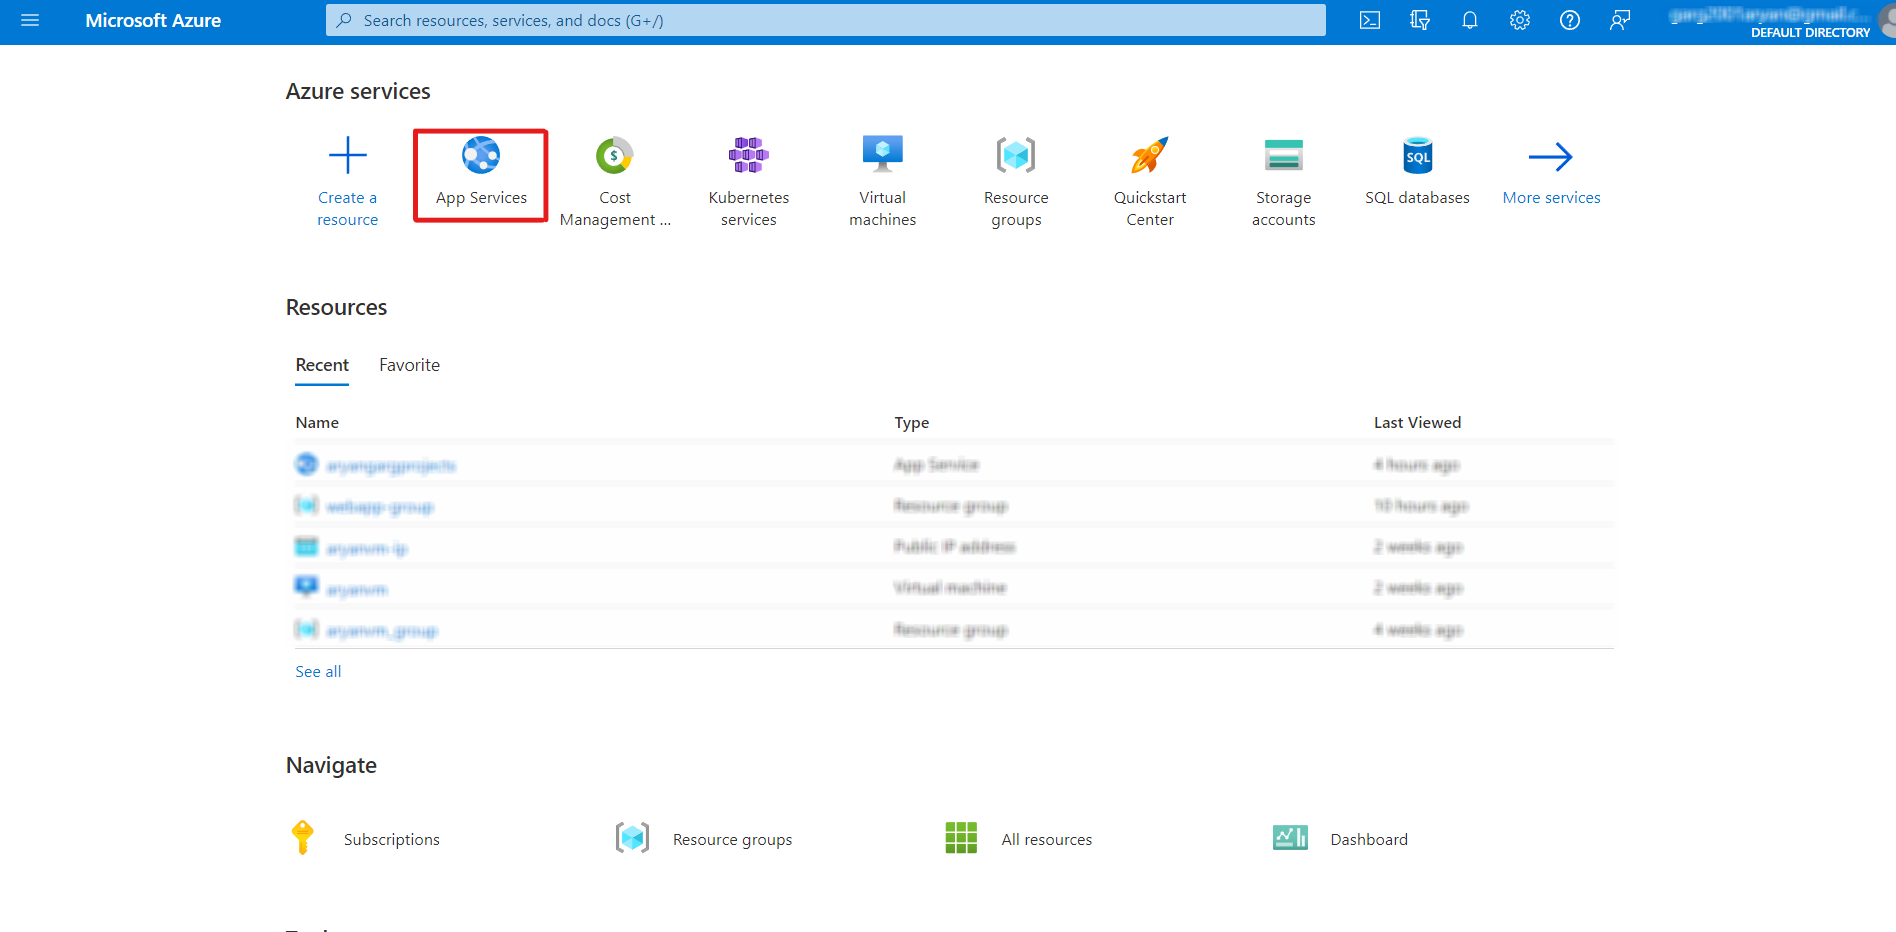
Task: Open the SQL databases icon
Action: tap(1418, 155)
